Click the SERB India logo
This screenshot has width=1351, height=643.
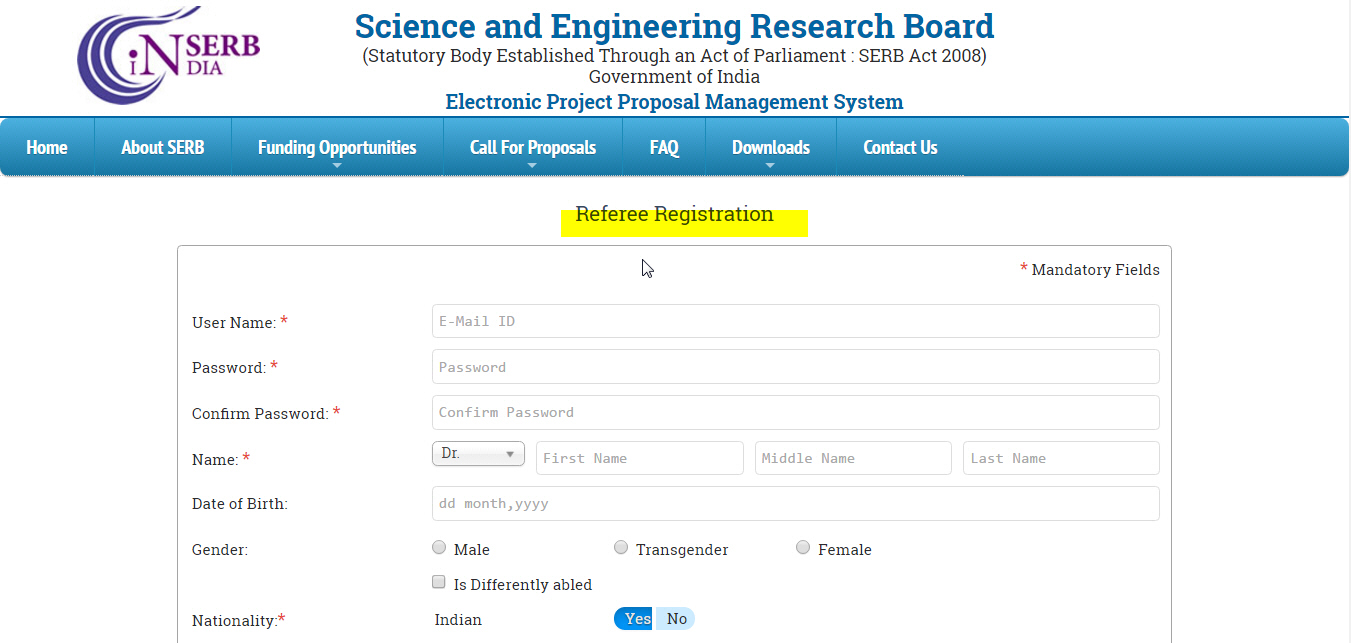[168, 56]
